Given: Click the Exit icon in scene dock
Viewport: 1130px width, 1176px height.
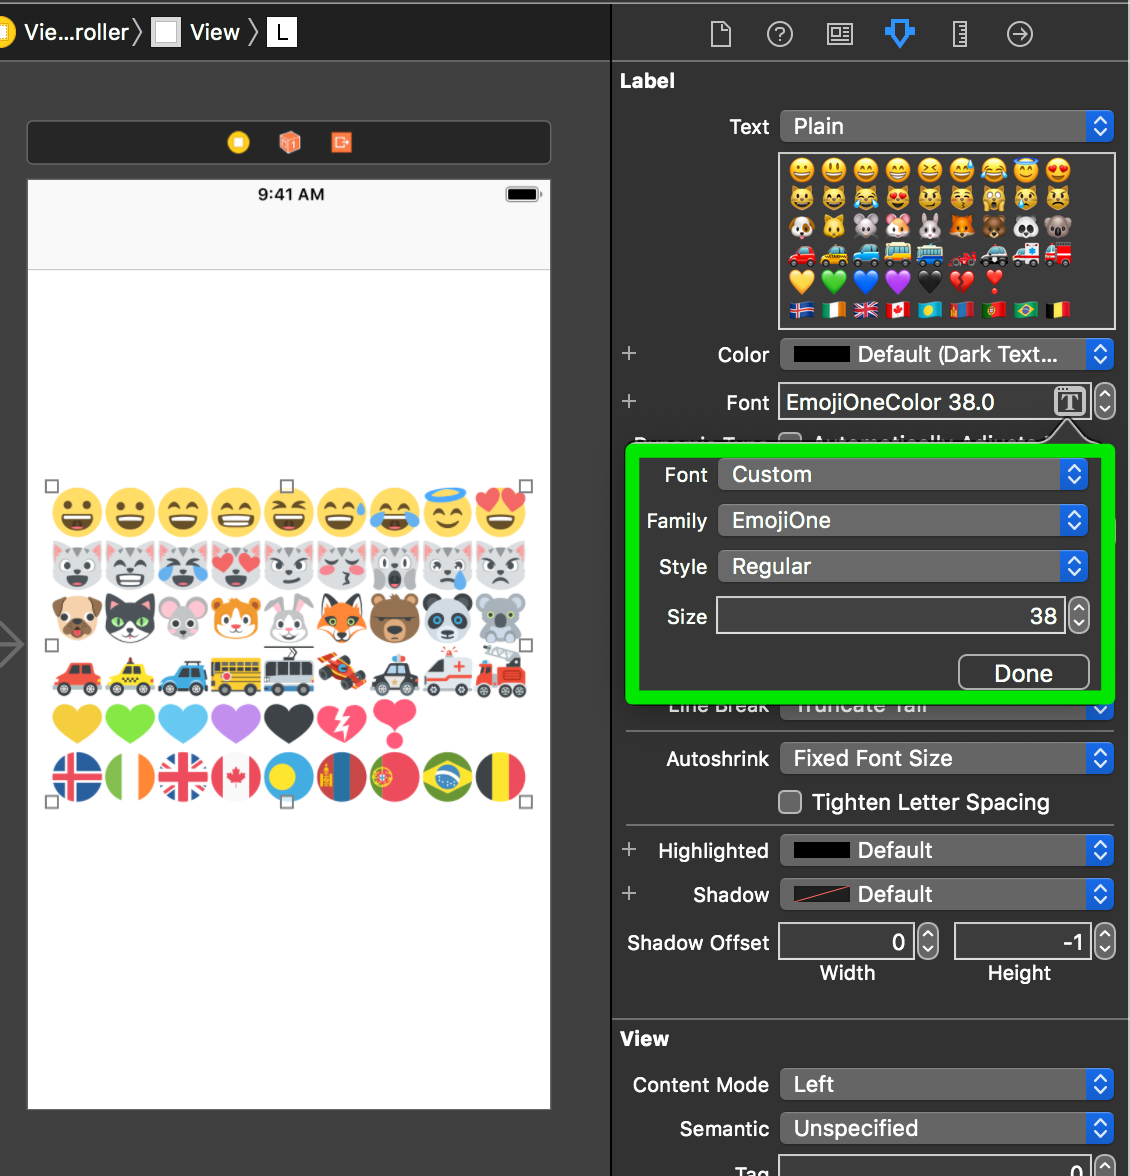Looking at the screenshot, I should 342,142.
